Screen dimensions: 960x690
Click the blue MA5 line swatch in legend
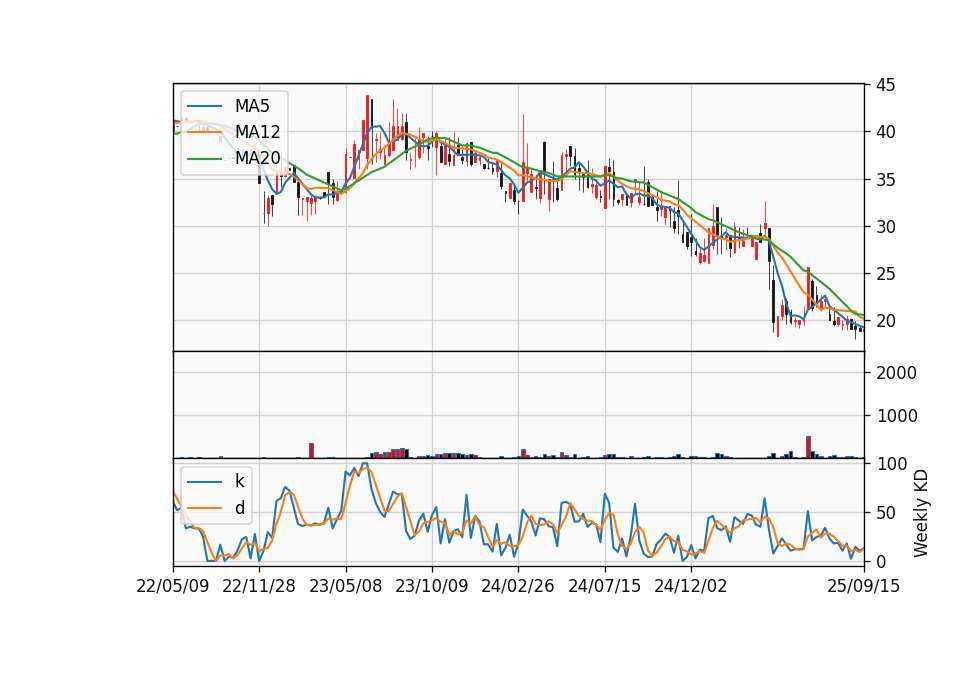click(204, 107)
